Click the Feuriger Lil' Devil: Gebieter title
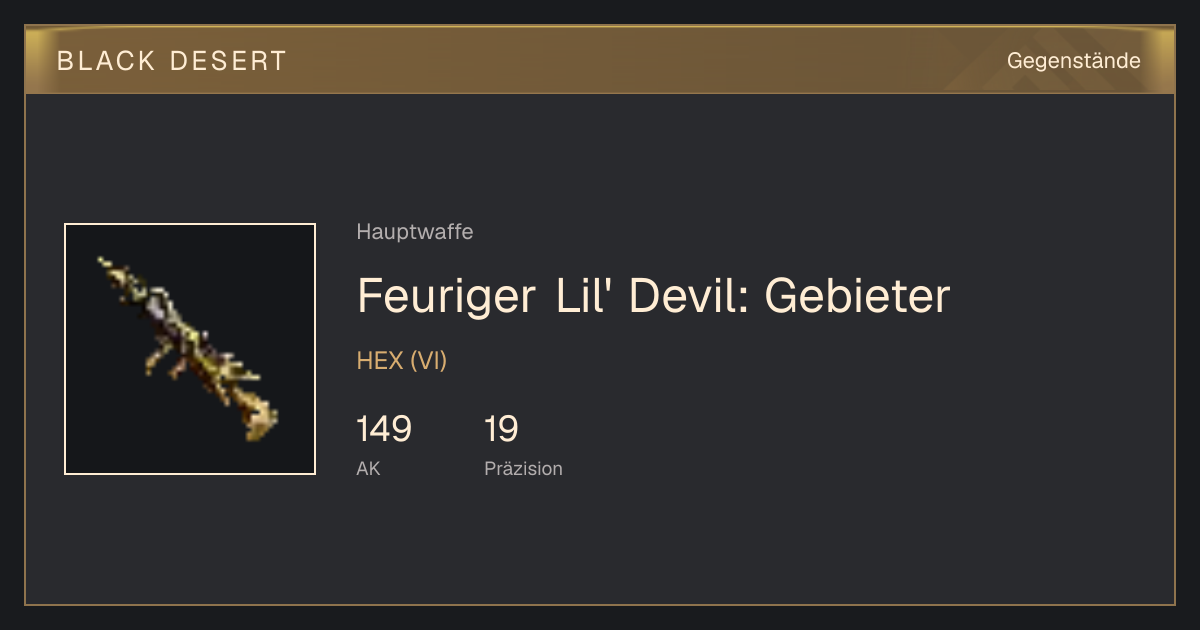Viewport: 1200px width, 630px height. click(x=653, y=296)
